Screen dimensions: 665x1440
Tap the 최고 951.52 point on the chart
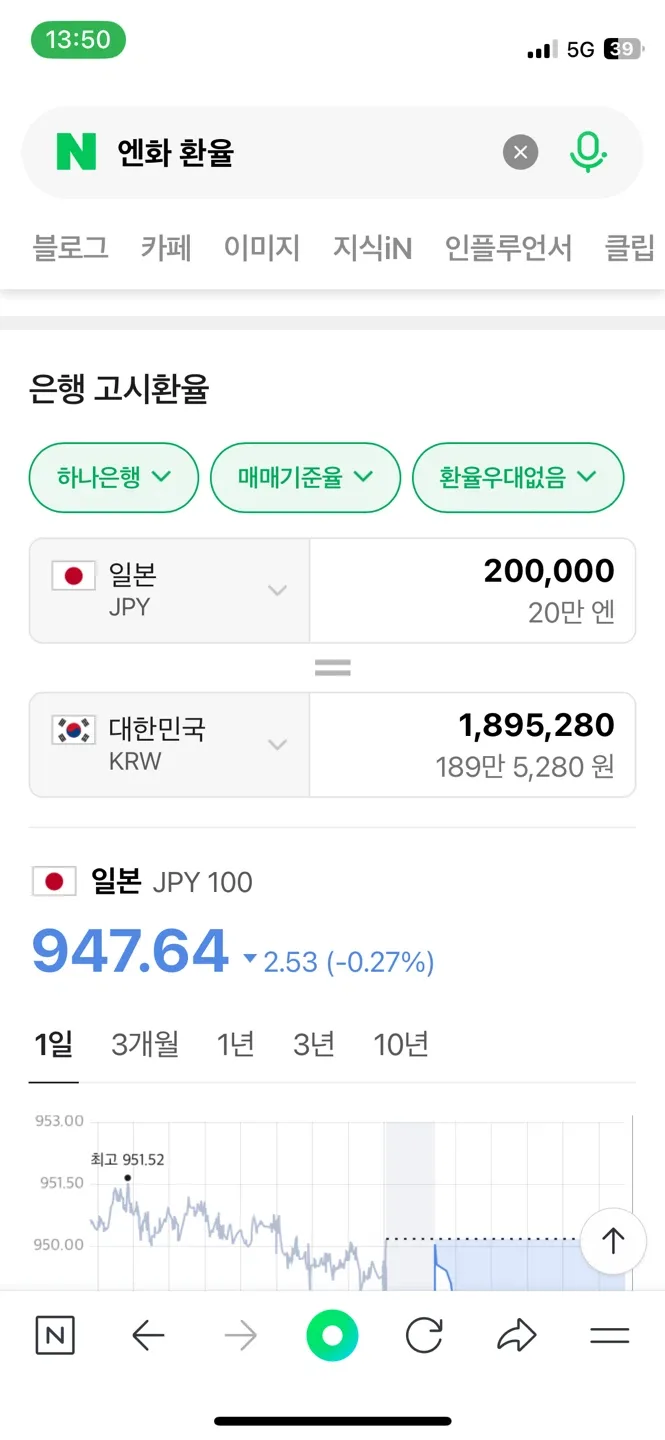point(127,1177)
